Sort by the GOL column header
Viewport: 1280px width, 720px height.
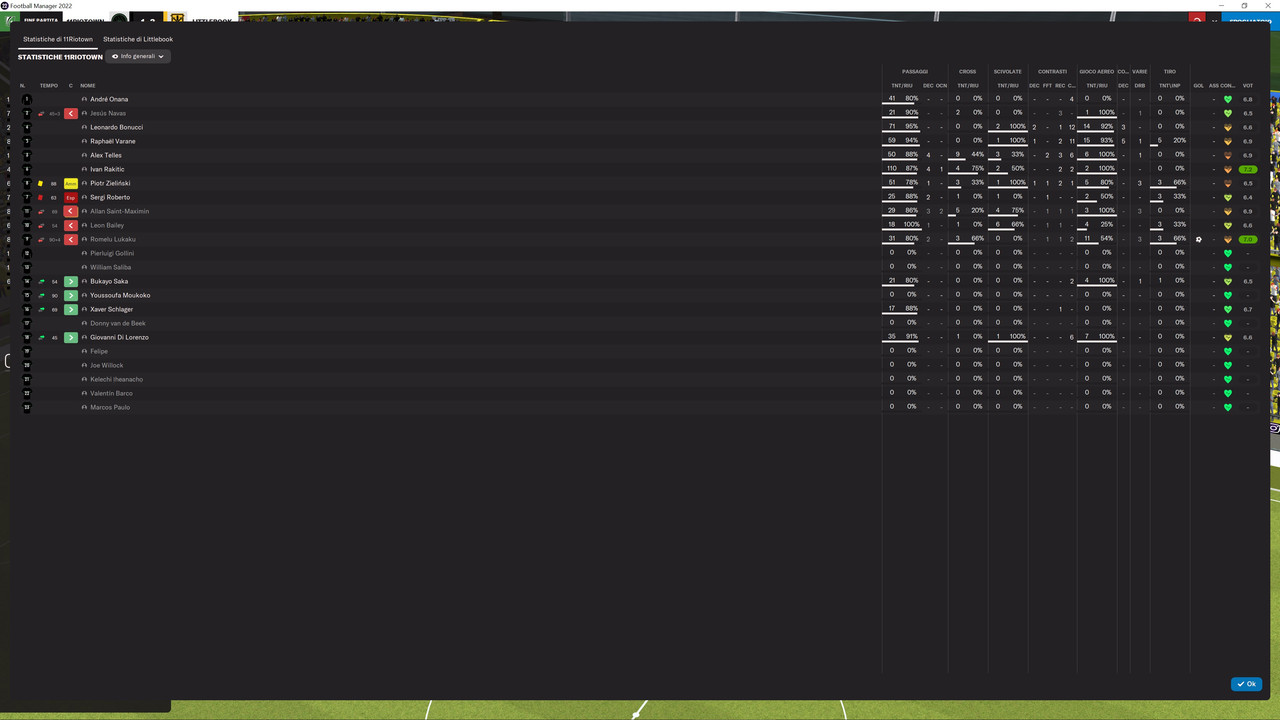click(1199, 86)
